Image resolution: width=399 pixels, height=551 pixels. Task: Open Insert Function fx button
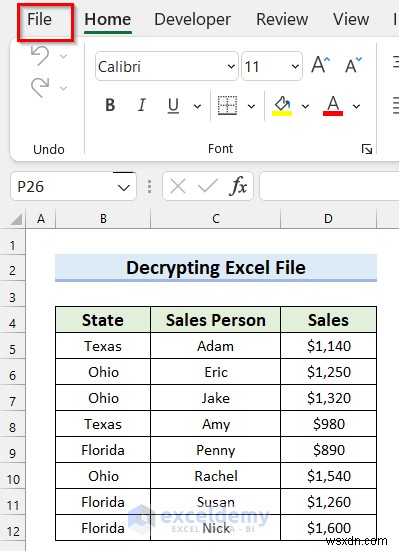(x=238, y=186)
